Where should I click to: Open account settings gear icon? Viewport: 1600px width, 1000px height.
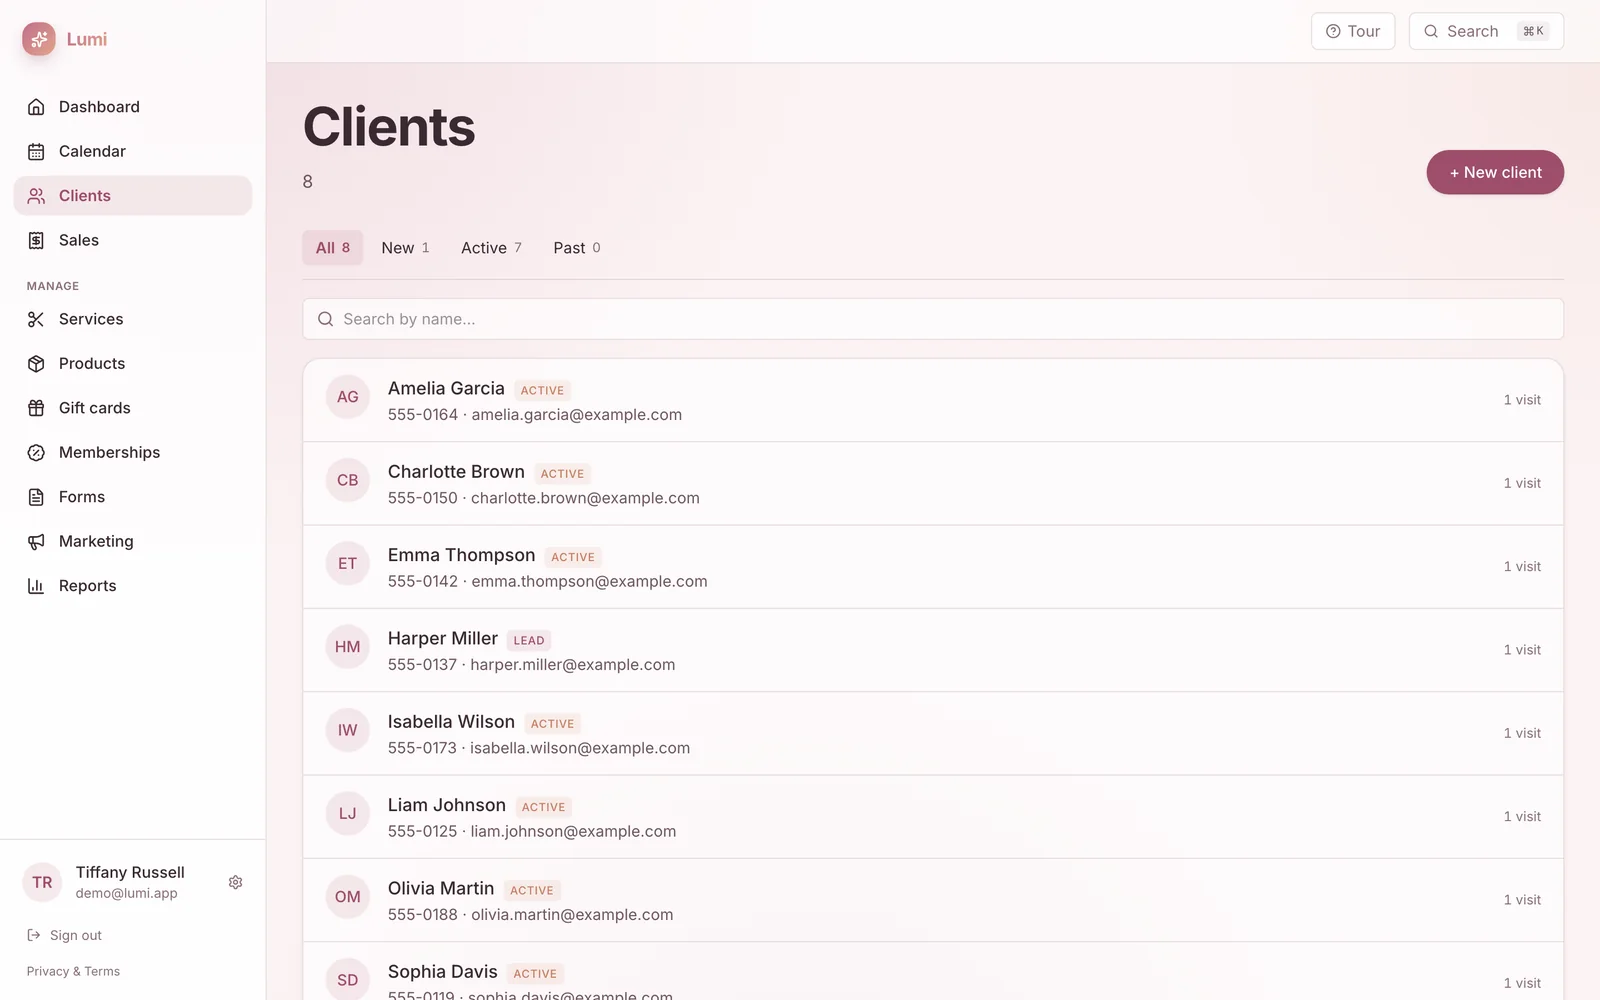pyautogui.click(x=236, y=882)
